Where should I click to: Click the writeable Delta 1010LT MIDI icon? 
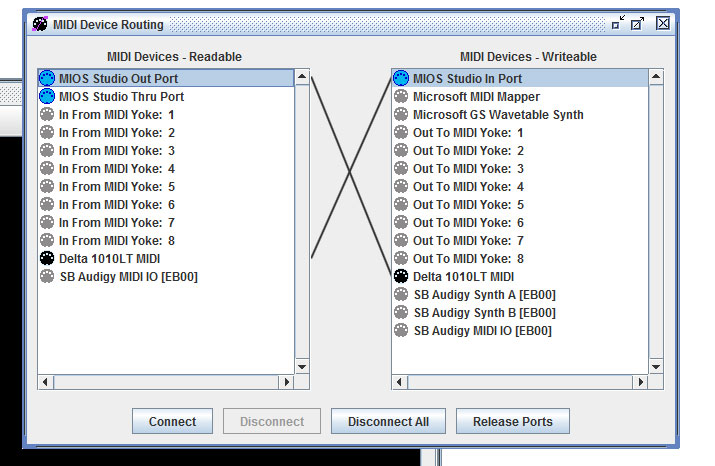tap(401, 276)
